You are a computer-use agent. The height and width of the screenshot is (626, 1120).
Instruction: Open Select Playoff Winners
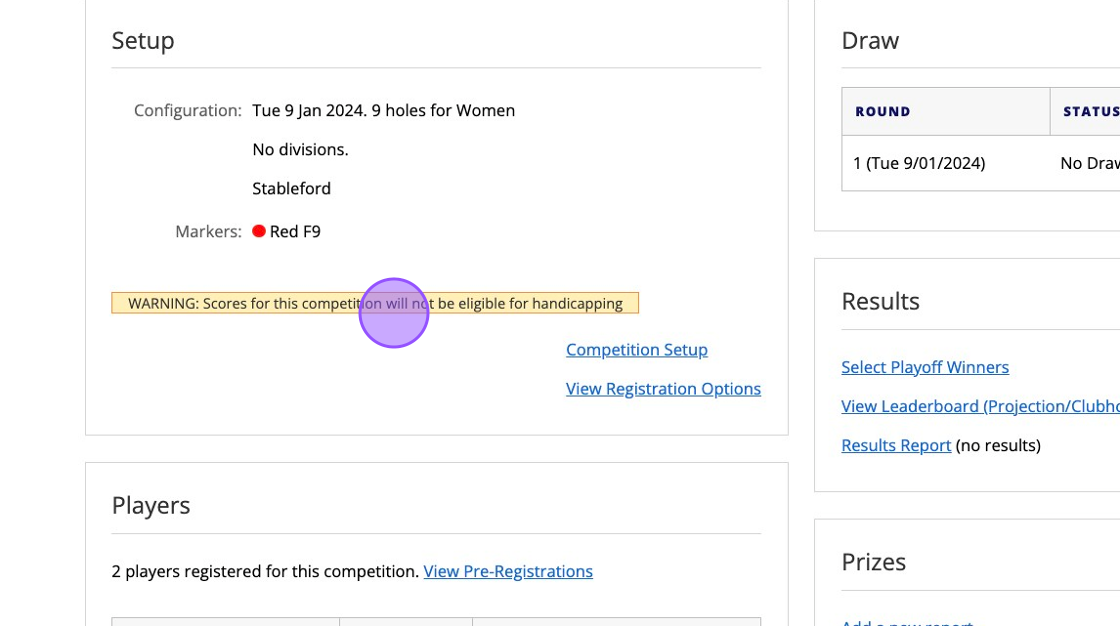coord(925,367)
